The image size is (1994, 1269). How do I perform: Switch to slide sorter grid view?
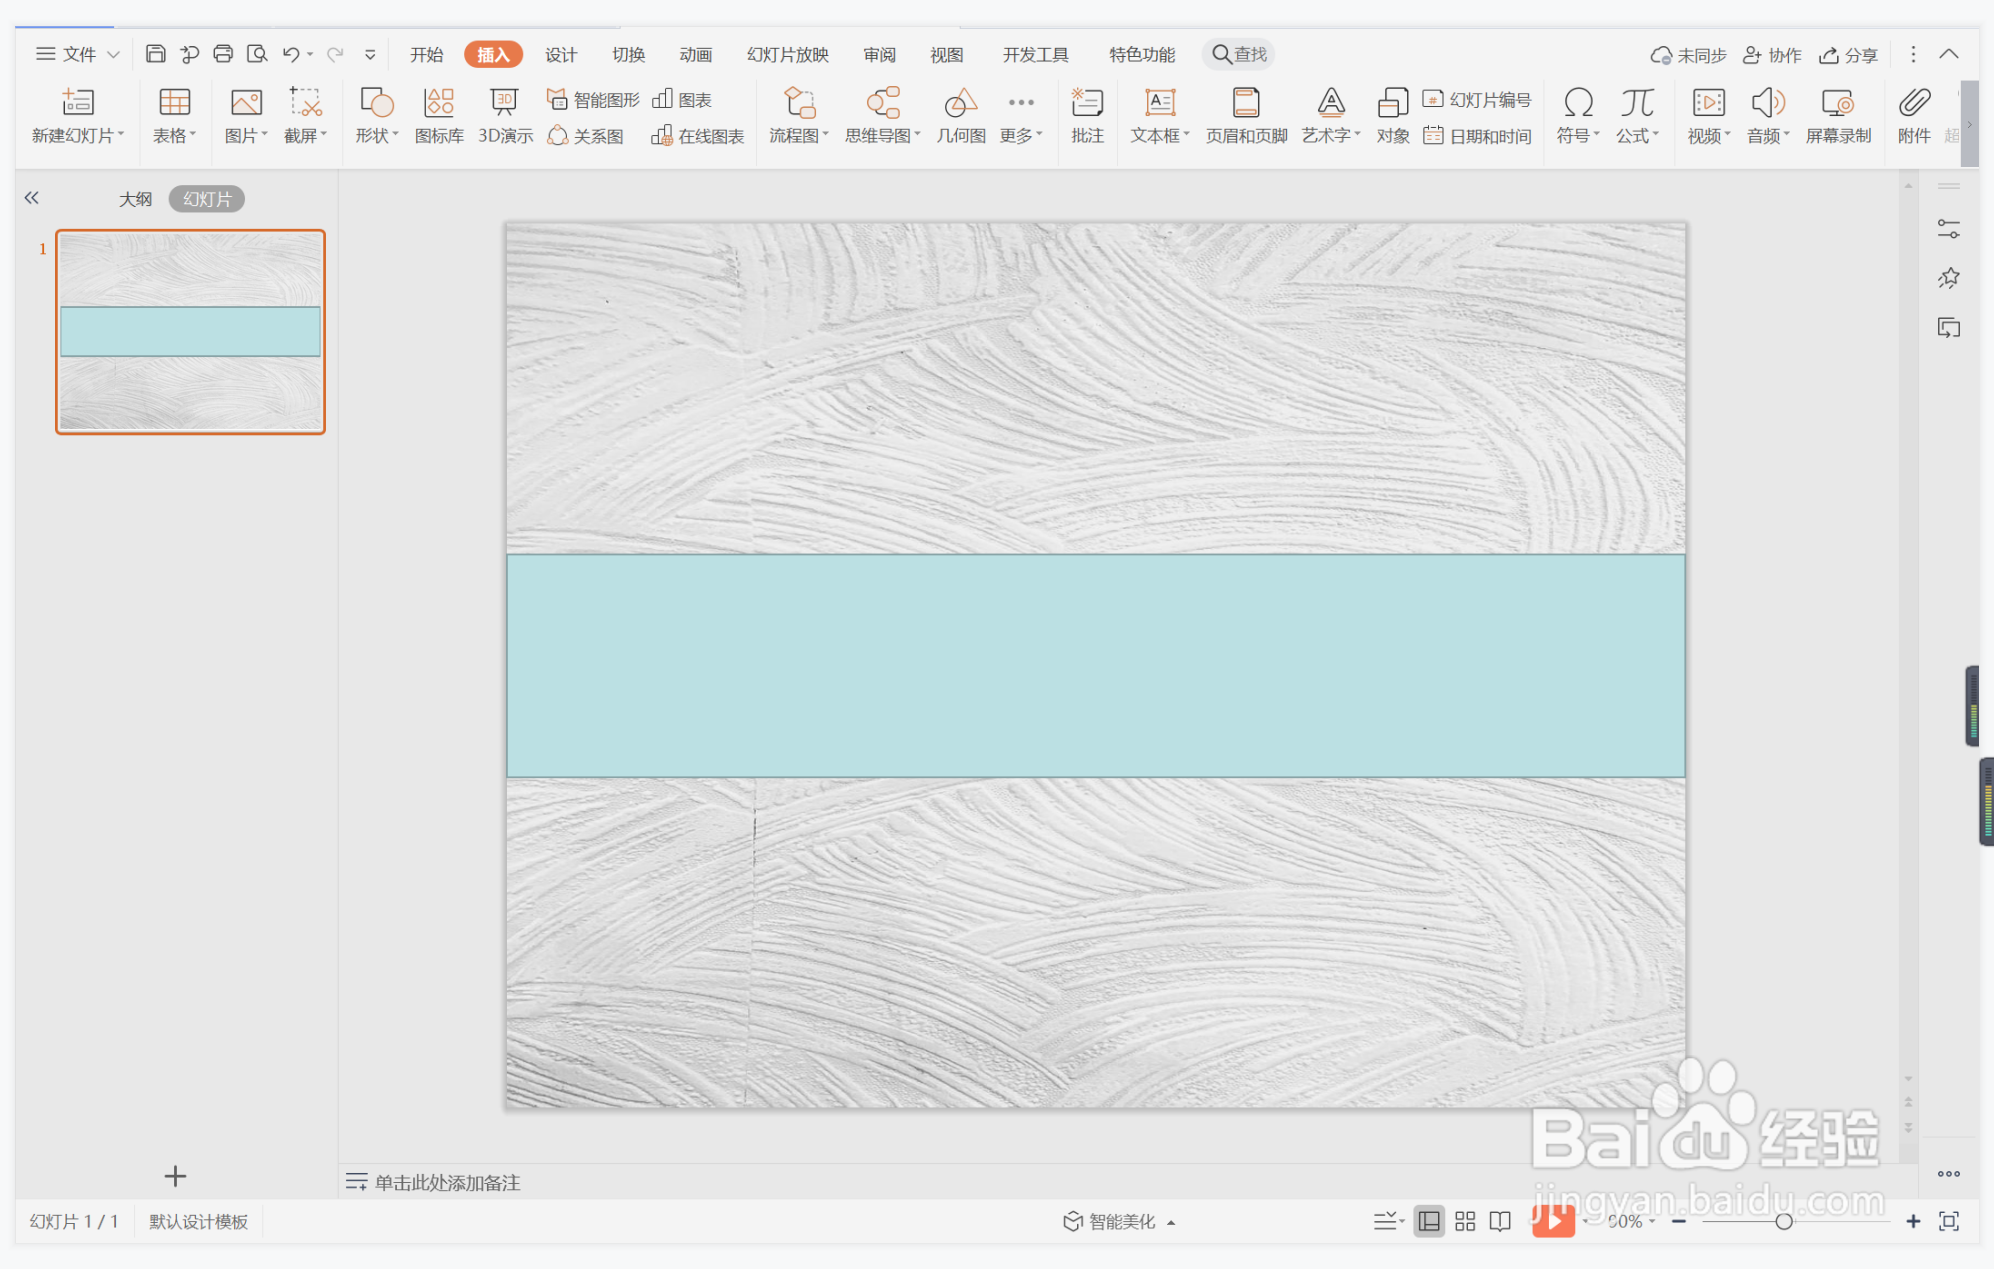pos(1465,1221)
